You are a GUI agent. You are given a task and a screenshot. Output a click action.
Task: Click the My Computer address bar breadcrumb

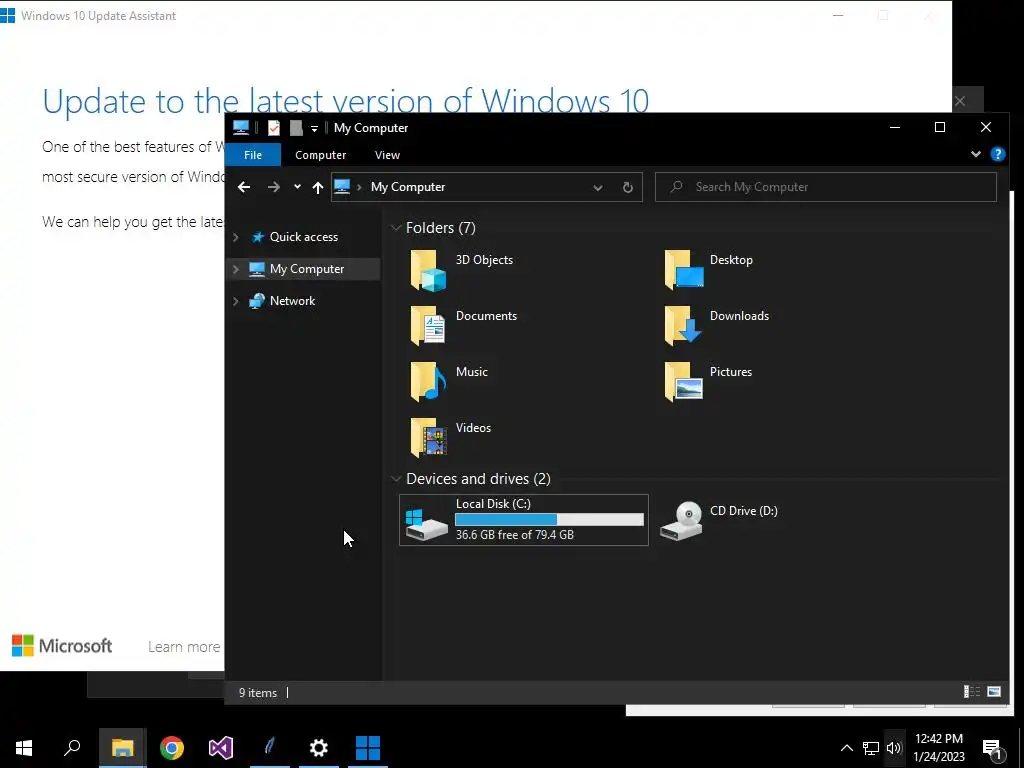pyautogui.click(x=408, y=187)
